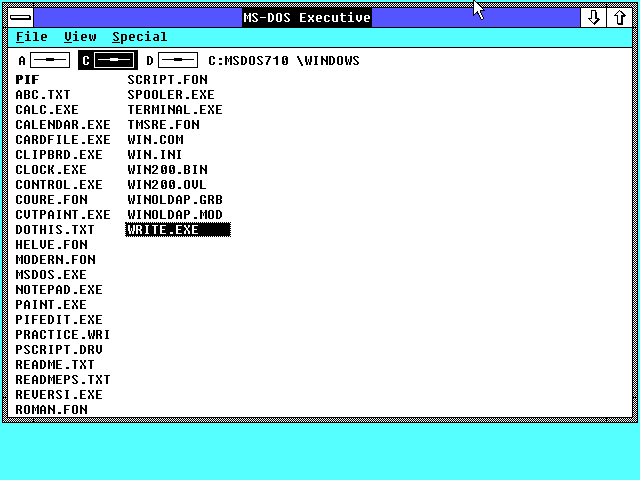Viewport: 640px width, 480px height.
Task: Select PAINT.EXE file
Action: [51, 304]
